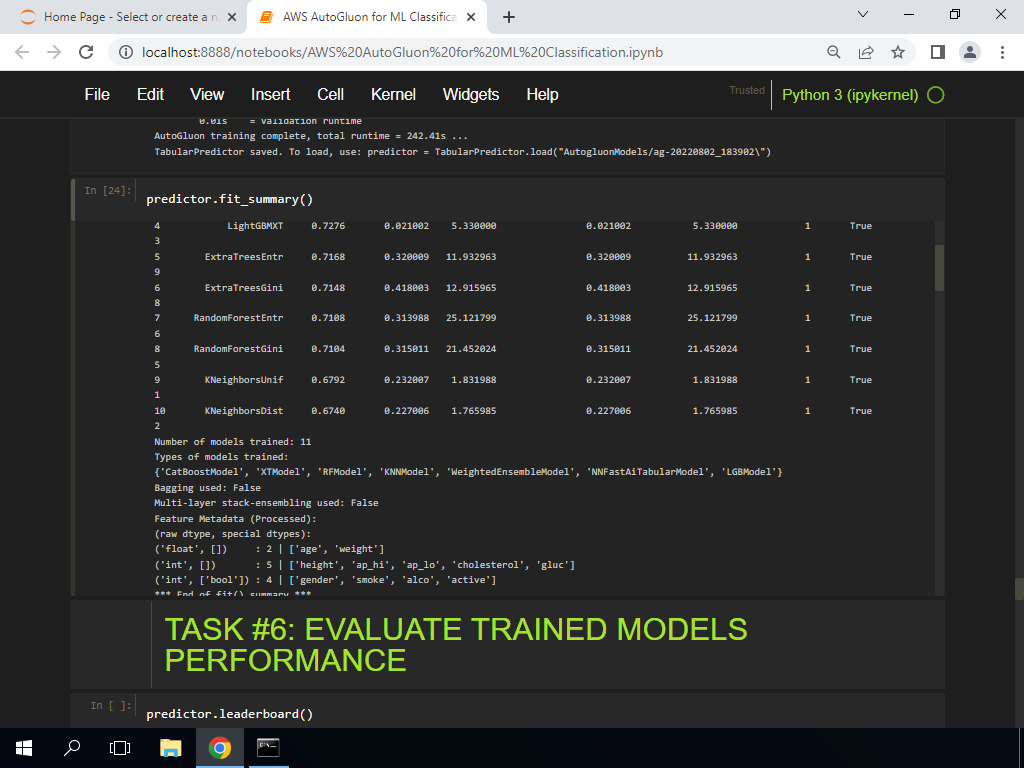Open the tab search chevron

click(863, 14)
